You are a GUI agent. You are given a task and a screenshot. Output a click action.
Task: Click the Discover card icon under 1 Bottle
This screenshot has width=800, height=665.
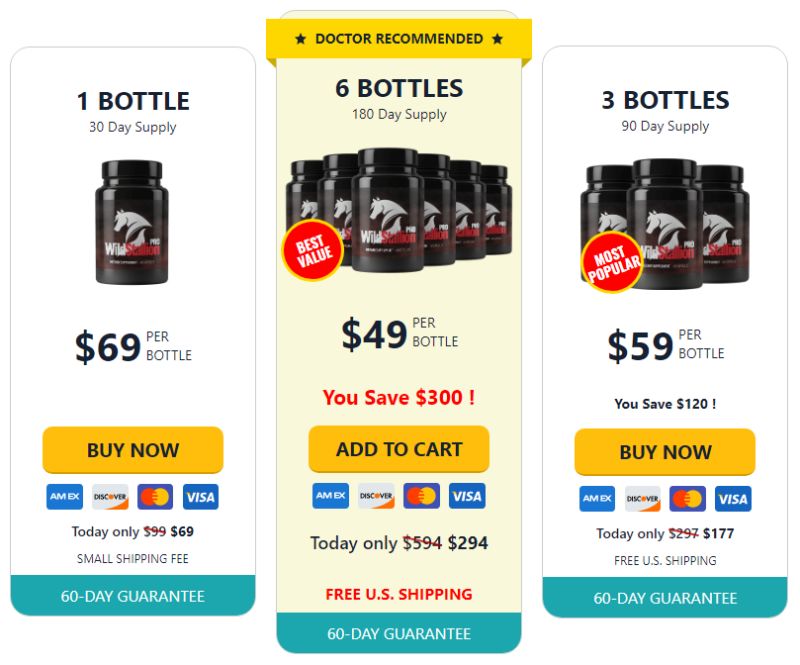click(x=110, y=497)
